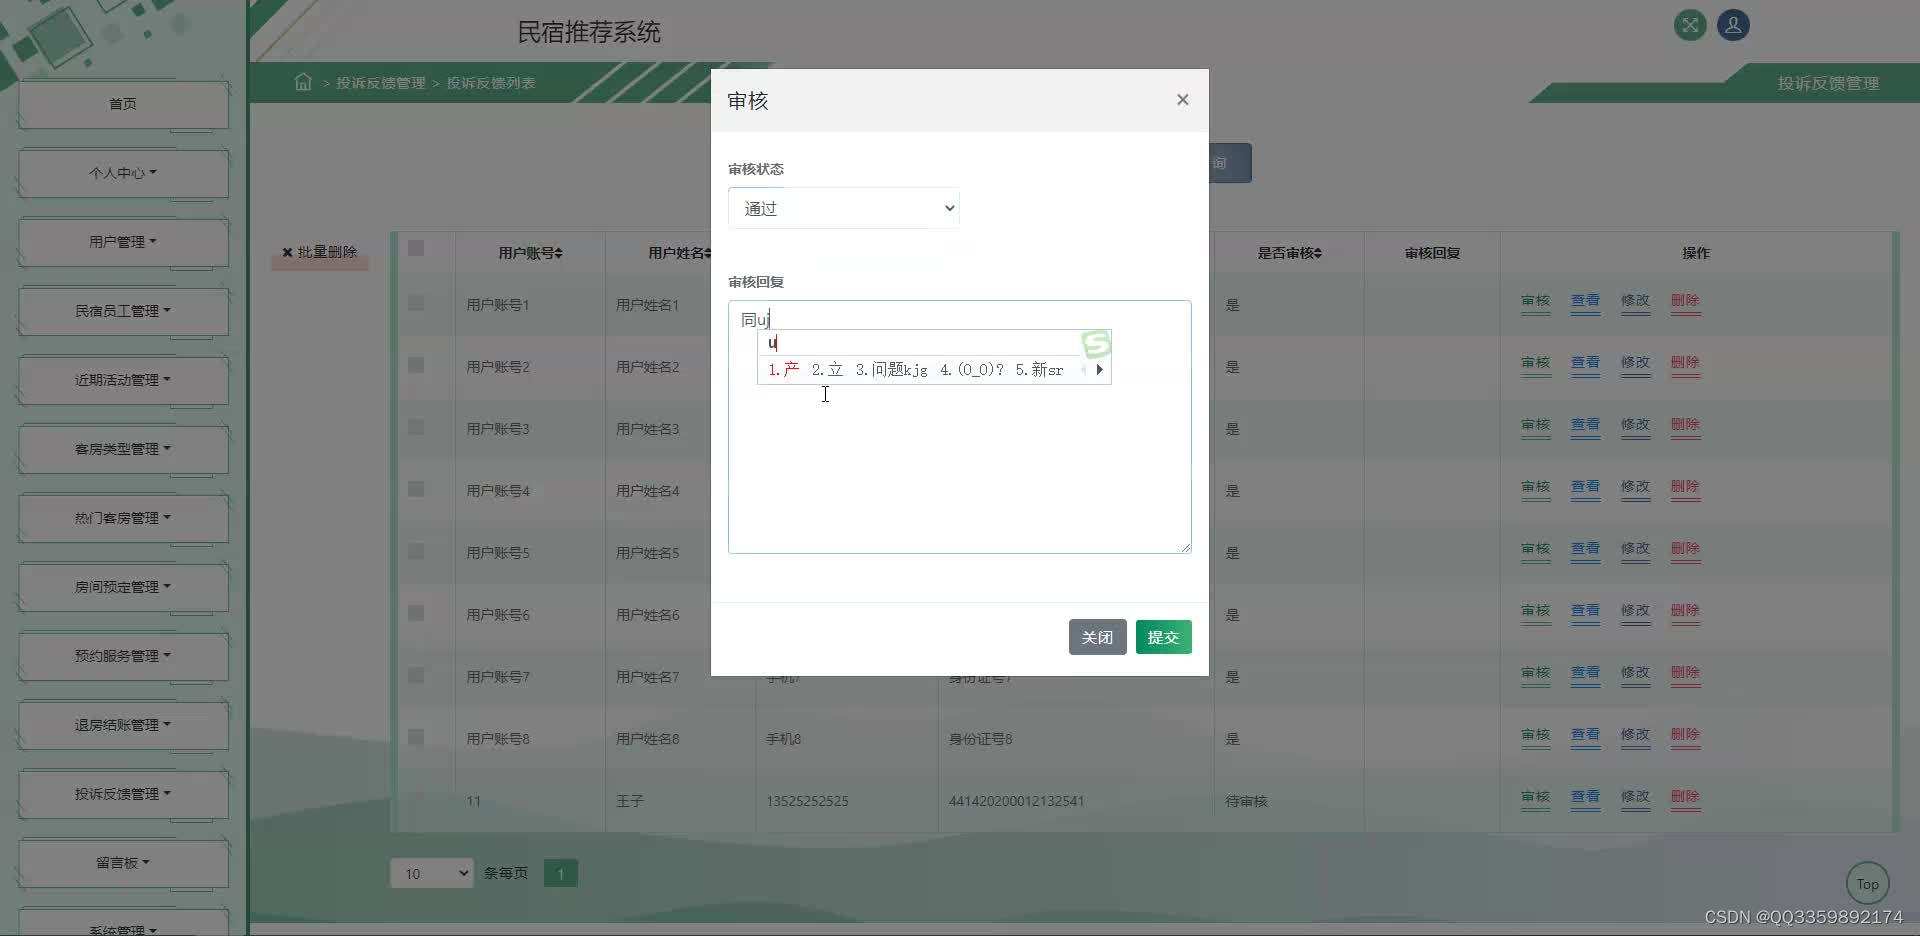Open the user profile avatar icon
Viewport: 1920px width, 936px height.
tap(1733, 25)
